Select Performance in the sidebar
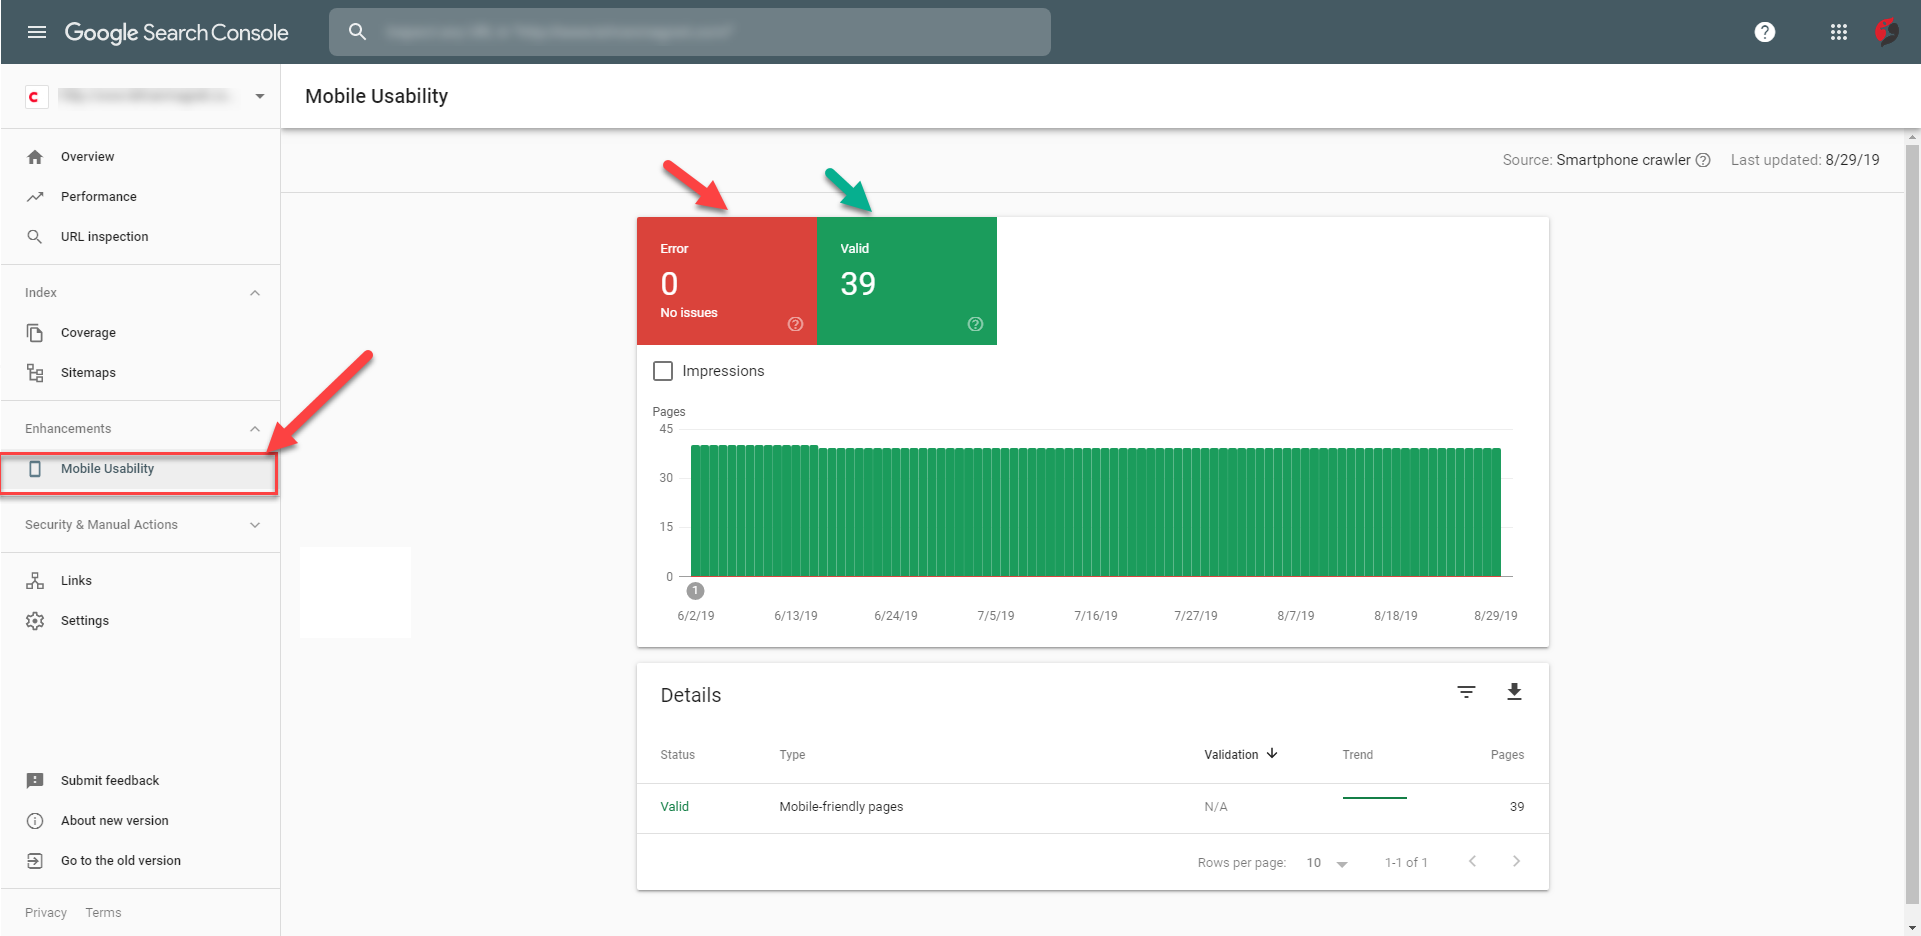This screenshot has width=1921, height=936. [x=98, y=196]
